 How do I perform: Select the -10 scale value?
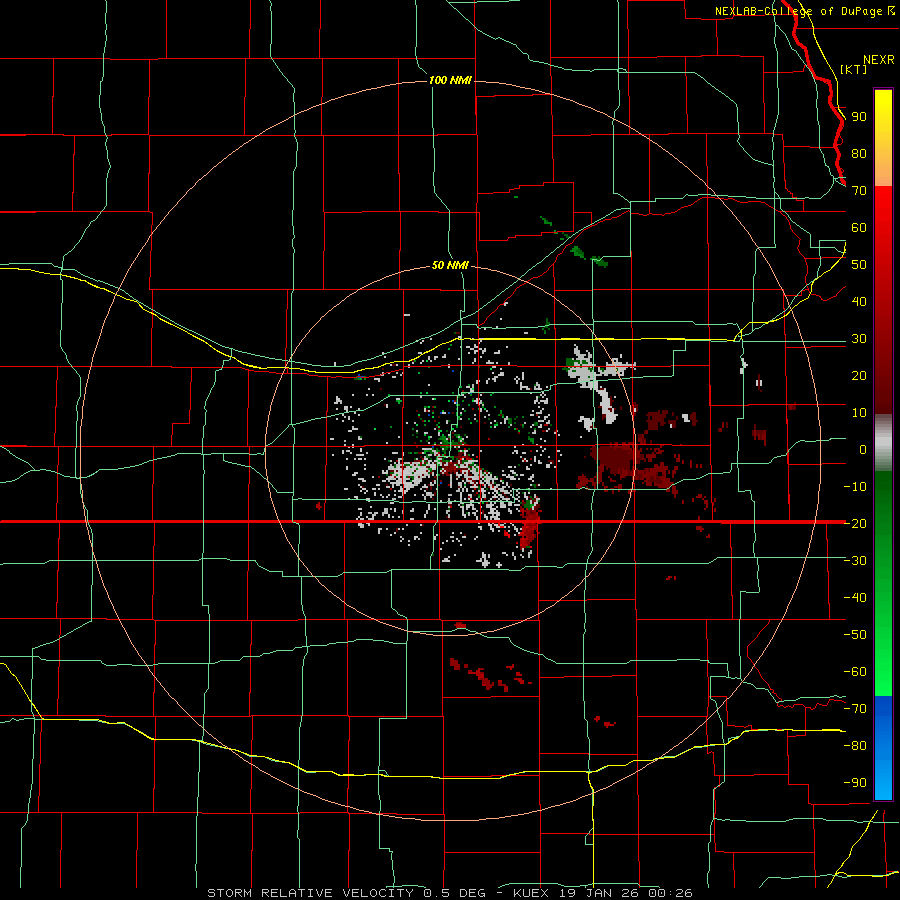click(x=855, y=487)
